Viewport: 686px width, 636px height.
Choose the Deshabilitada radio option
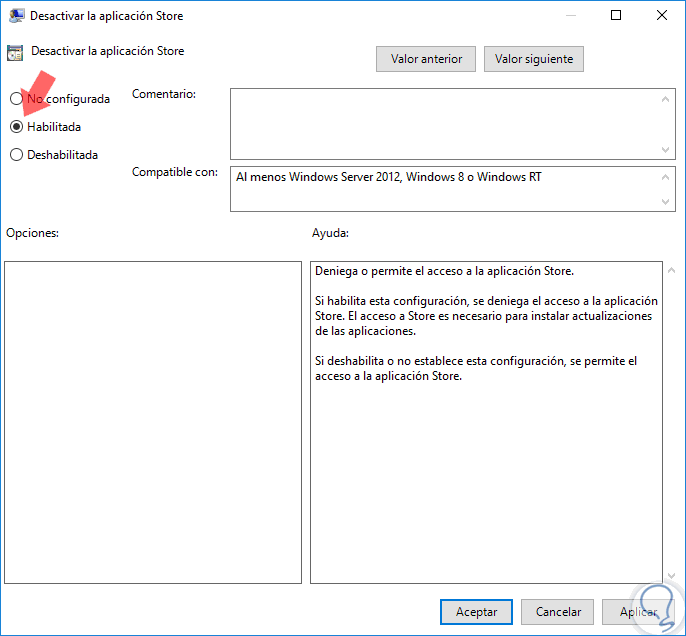[16, 155]
